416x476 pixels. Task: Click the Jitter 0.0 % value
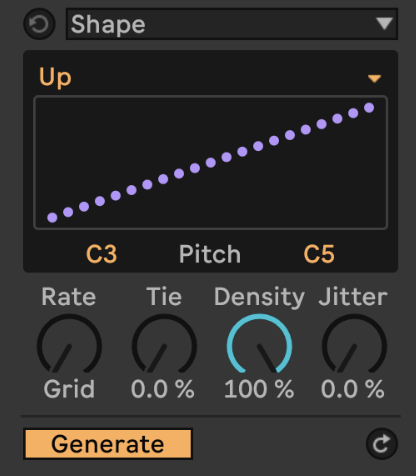353,389
